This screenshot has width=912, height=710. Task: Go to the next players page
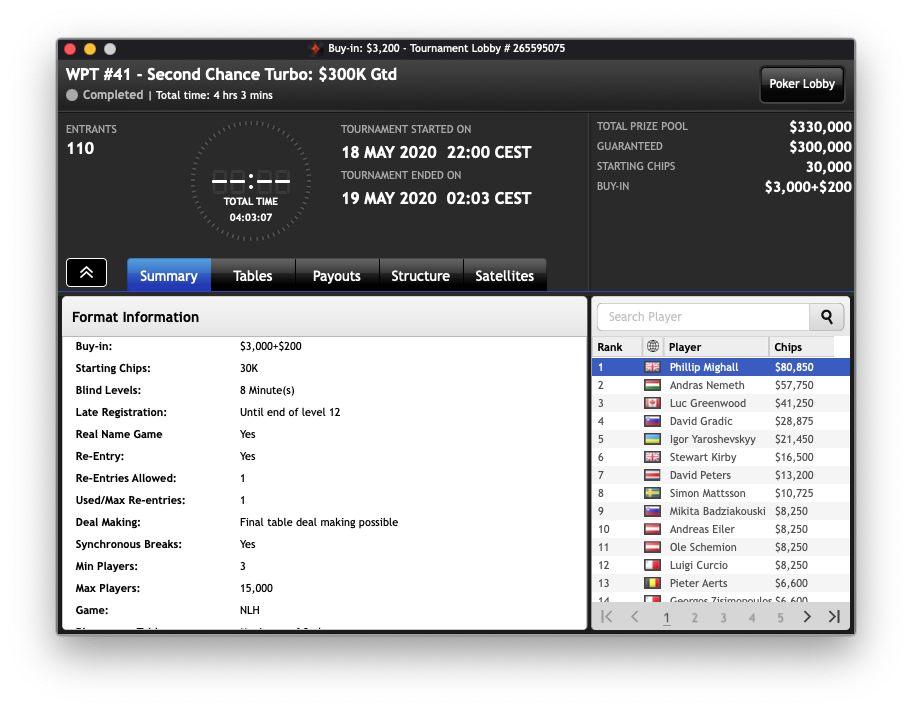click(807, 617)
